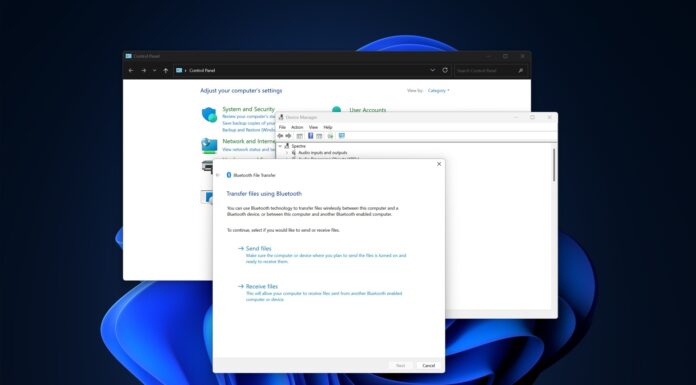Viewport: 696px width, 385px height.
Task: Click Show/Hide console tree icon in Device Manager
Action: tap(300, 136)
